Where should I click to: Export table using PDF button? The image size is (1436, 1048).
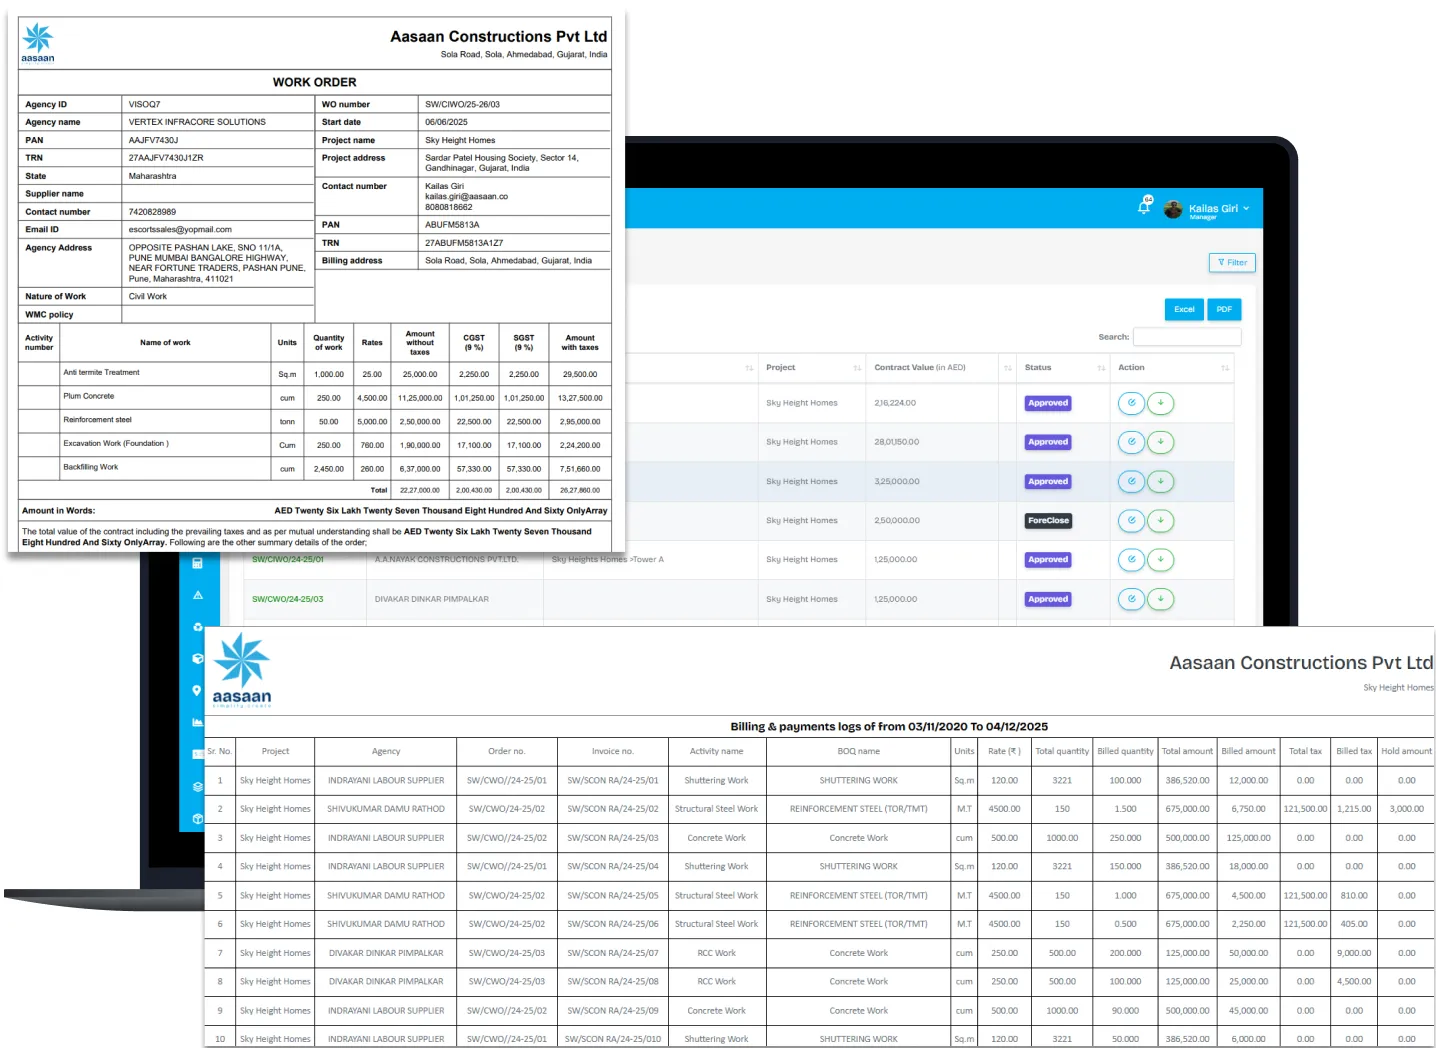[1224, 310]
